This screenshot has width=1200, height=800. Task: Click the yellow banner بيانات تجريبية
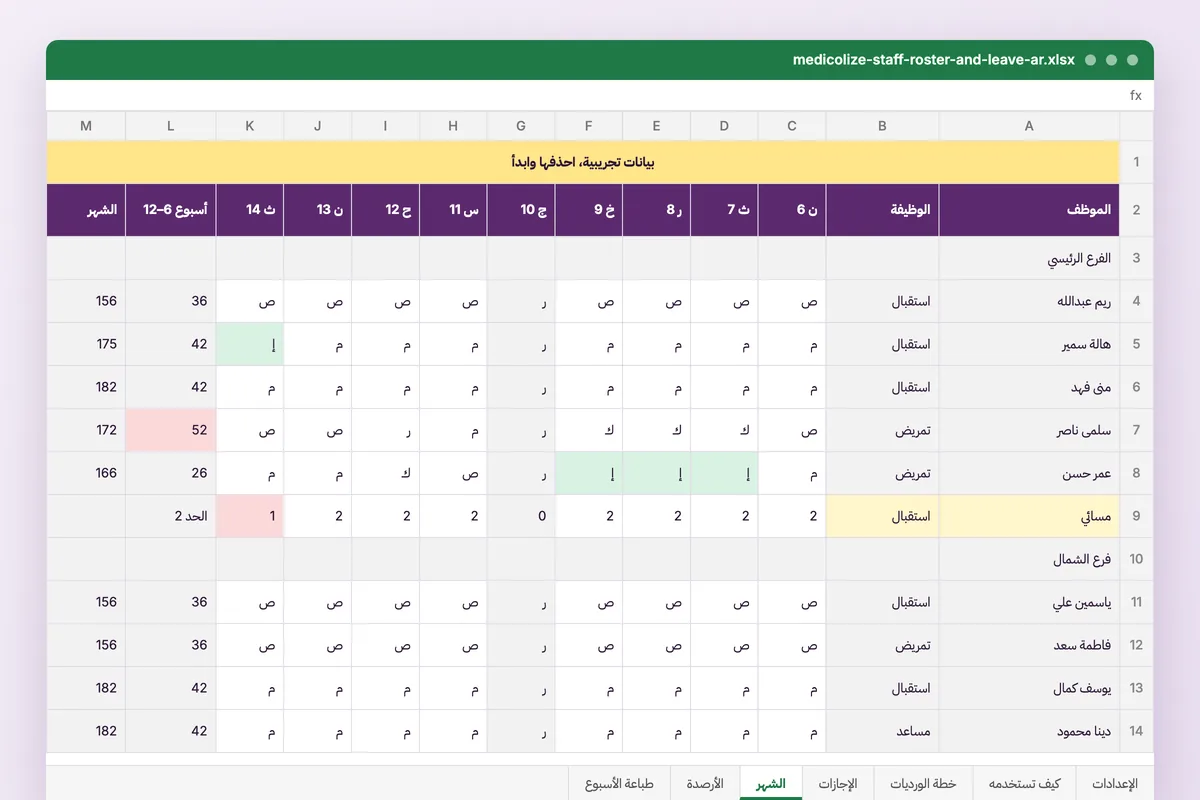(583, 162)
